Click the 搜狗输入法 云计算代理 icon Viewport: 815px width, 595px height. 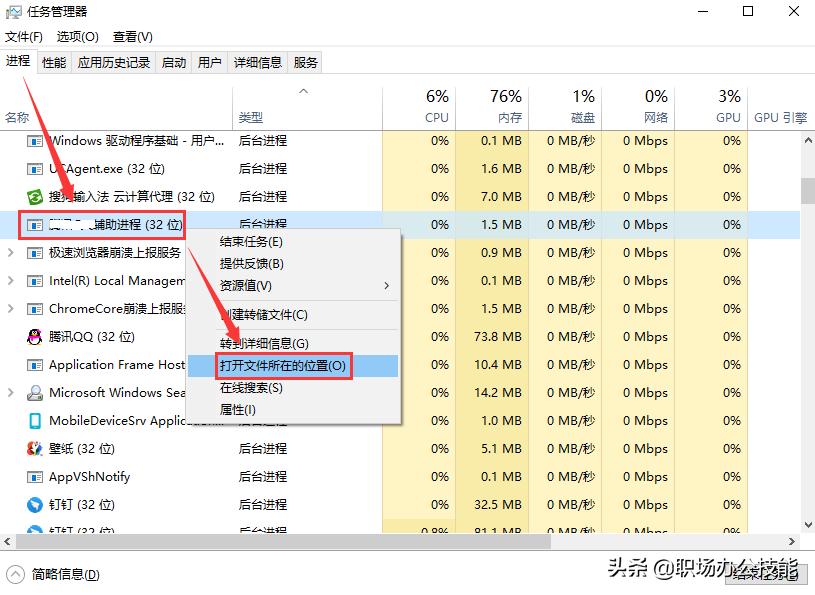pos(35,196)
